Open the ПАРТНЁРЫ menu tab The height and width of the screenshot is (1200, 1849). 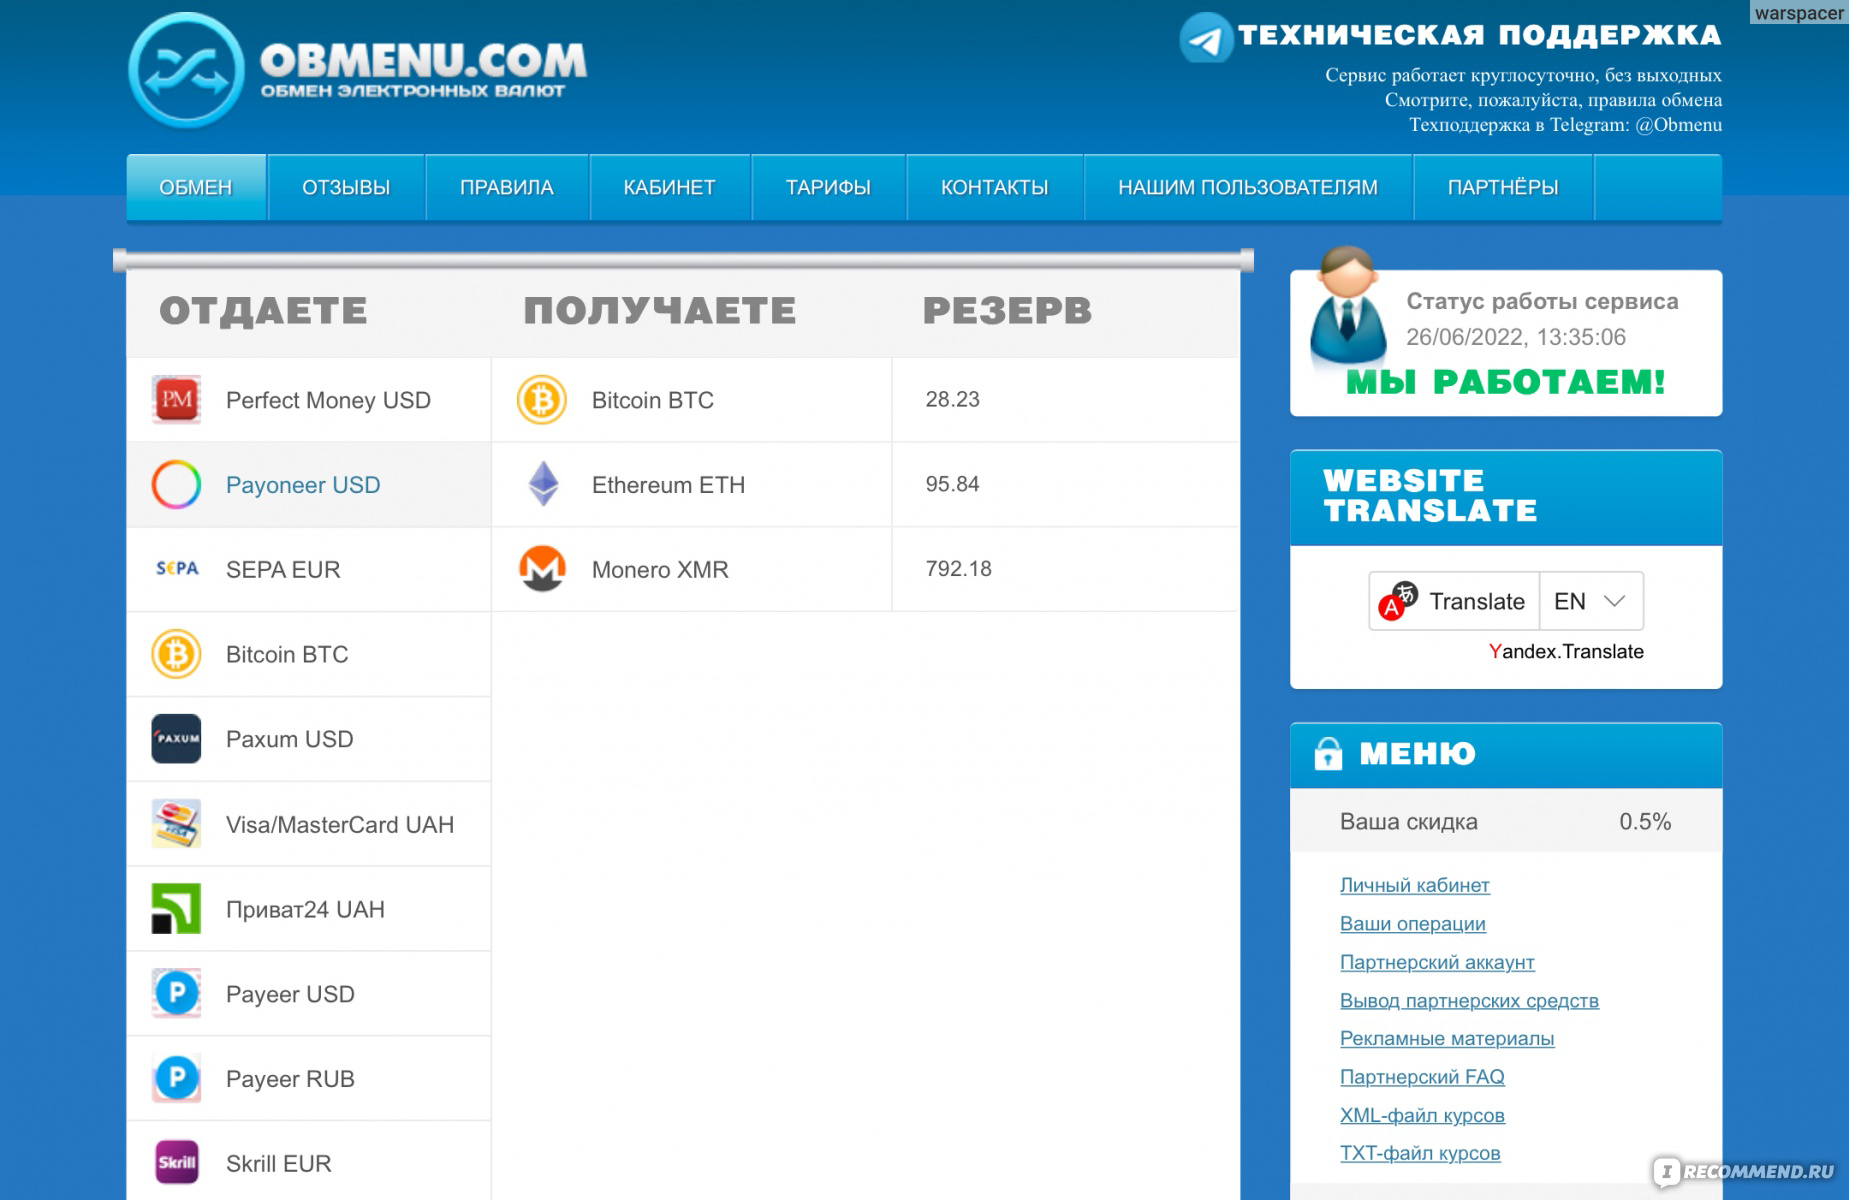pos(1503,187)
